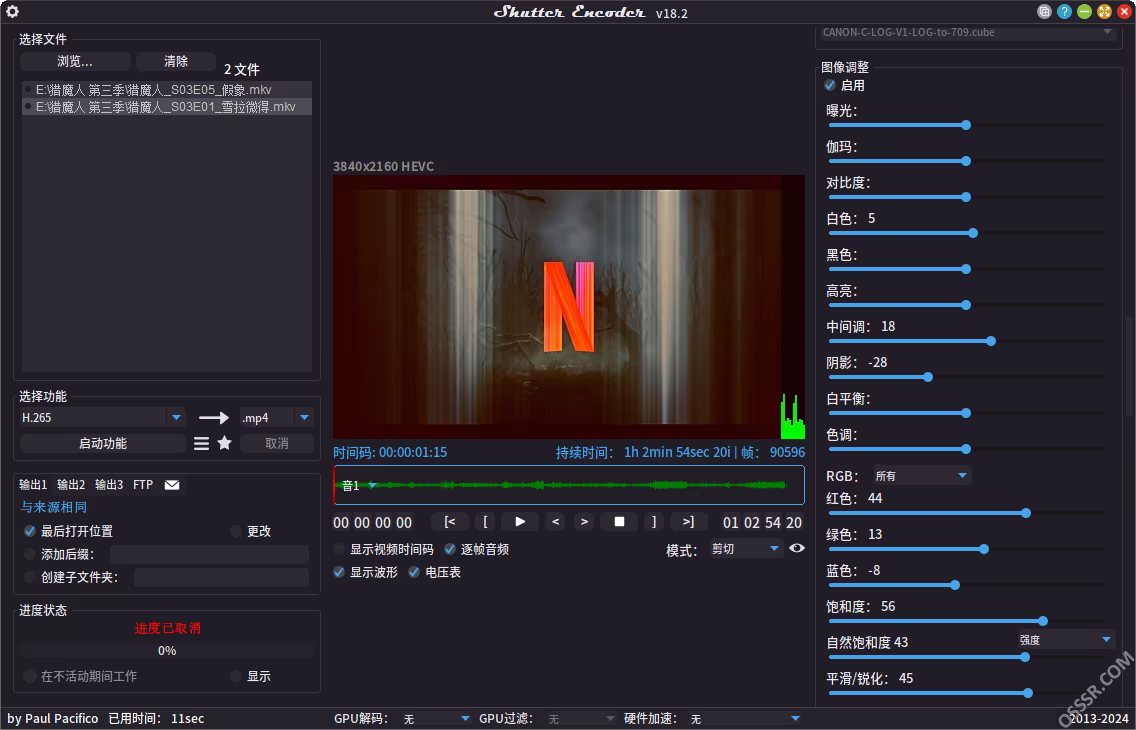Toggle 启用 image adjustment checkbox
The height and width of the screenshot is (730, 1136).
[830, 85]
